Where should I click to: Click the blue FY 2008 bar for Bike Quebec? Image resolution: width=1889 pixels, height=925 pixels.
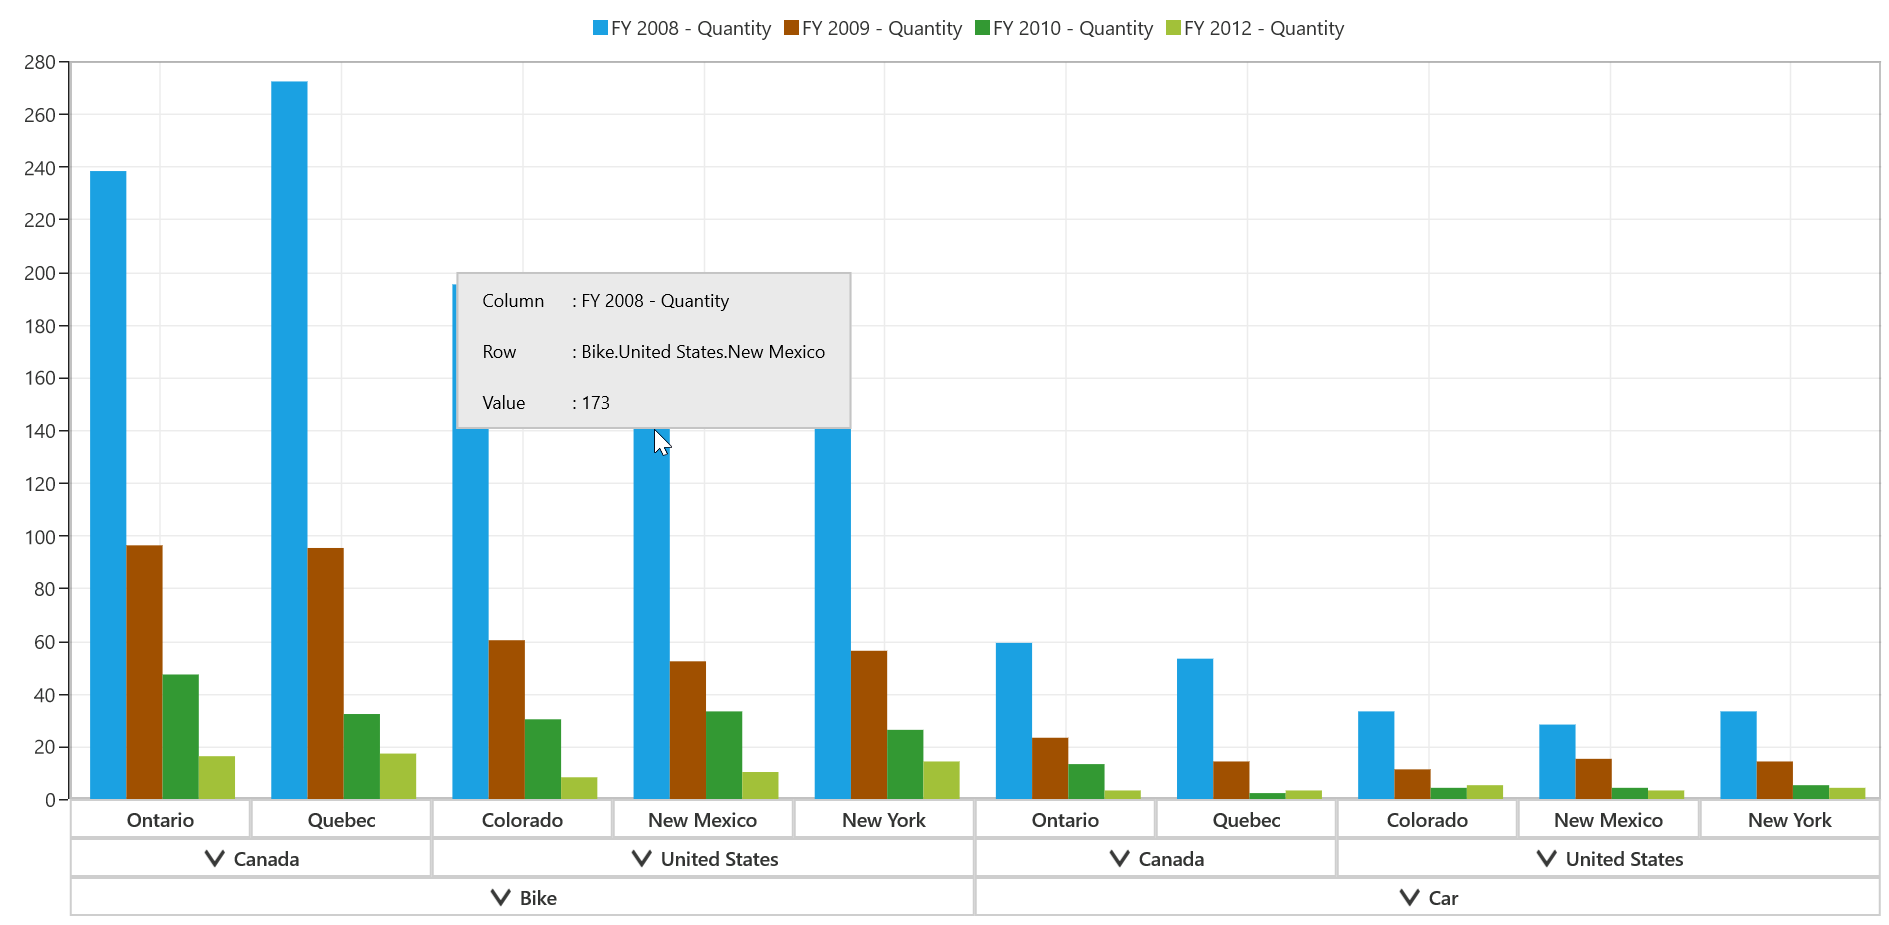pyautogui.click(x=289, y=440)
